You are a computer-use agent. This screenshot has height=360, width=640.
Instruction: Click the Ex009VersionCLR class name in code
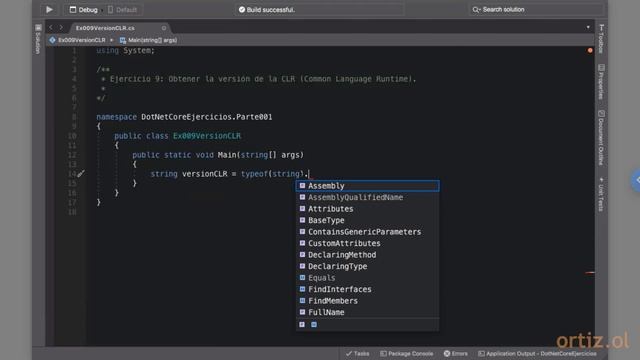(207, 136)
